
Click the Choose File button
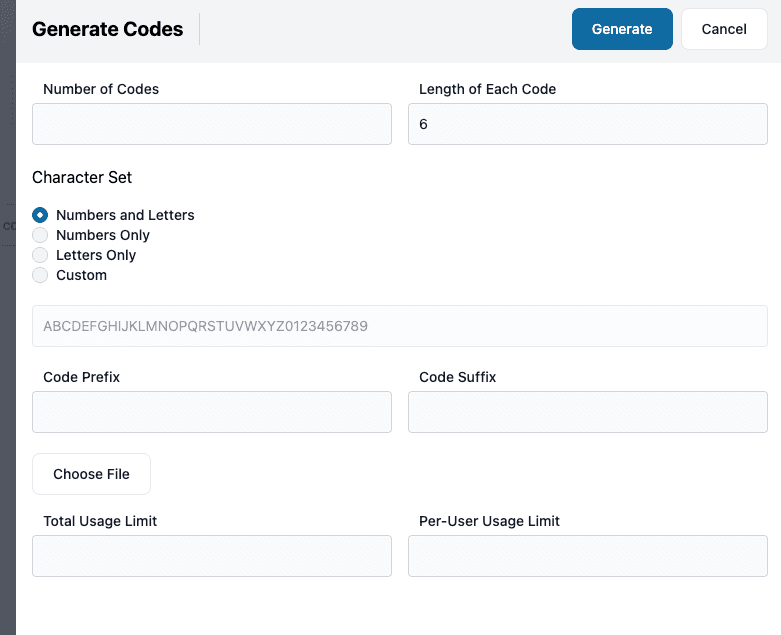click(x=91, y=474)
